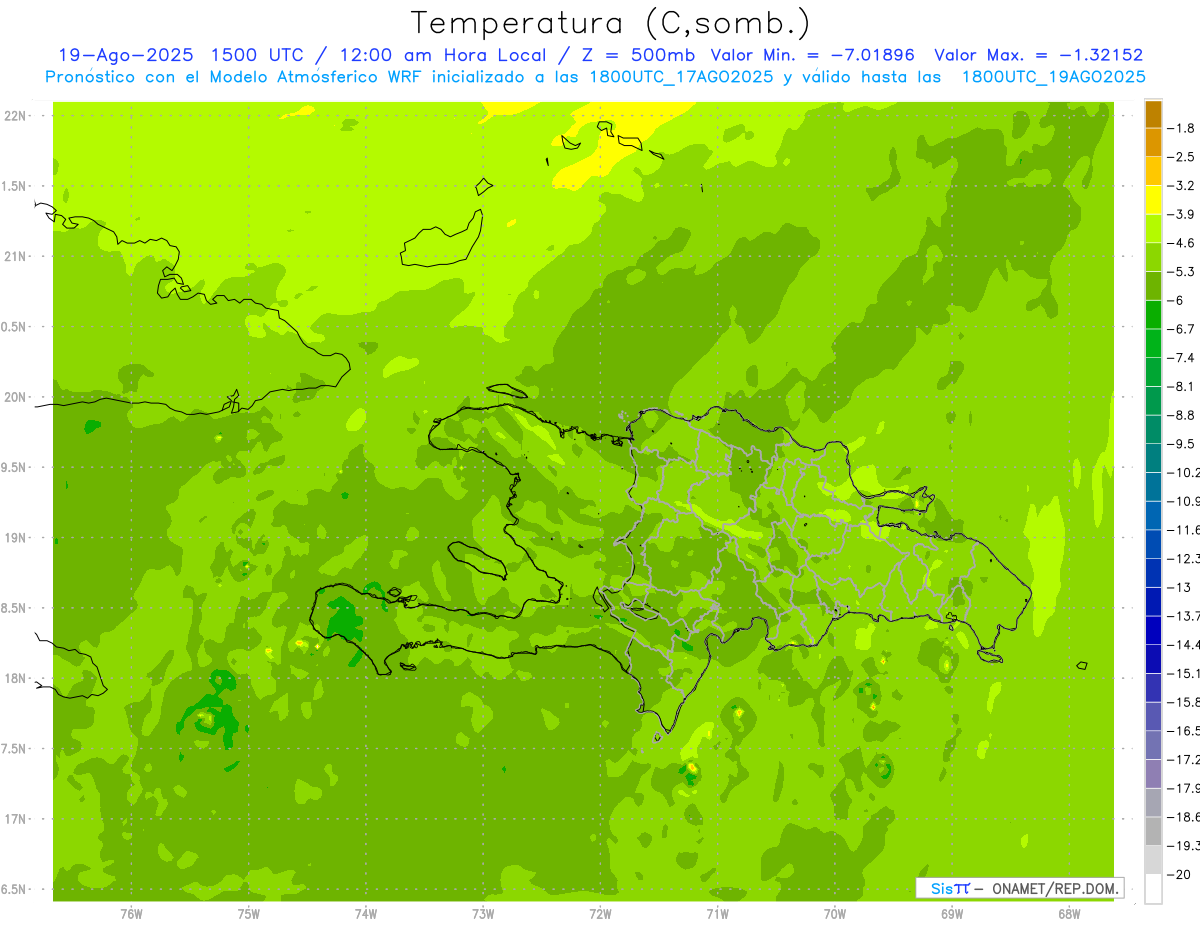
Task: Click the green swatch between -6 and -6.7
Action: pyautogui.click(x=1154, y=315)
